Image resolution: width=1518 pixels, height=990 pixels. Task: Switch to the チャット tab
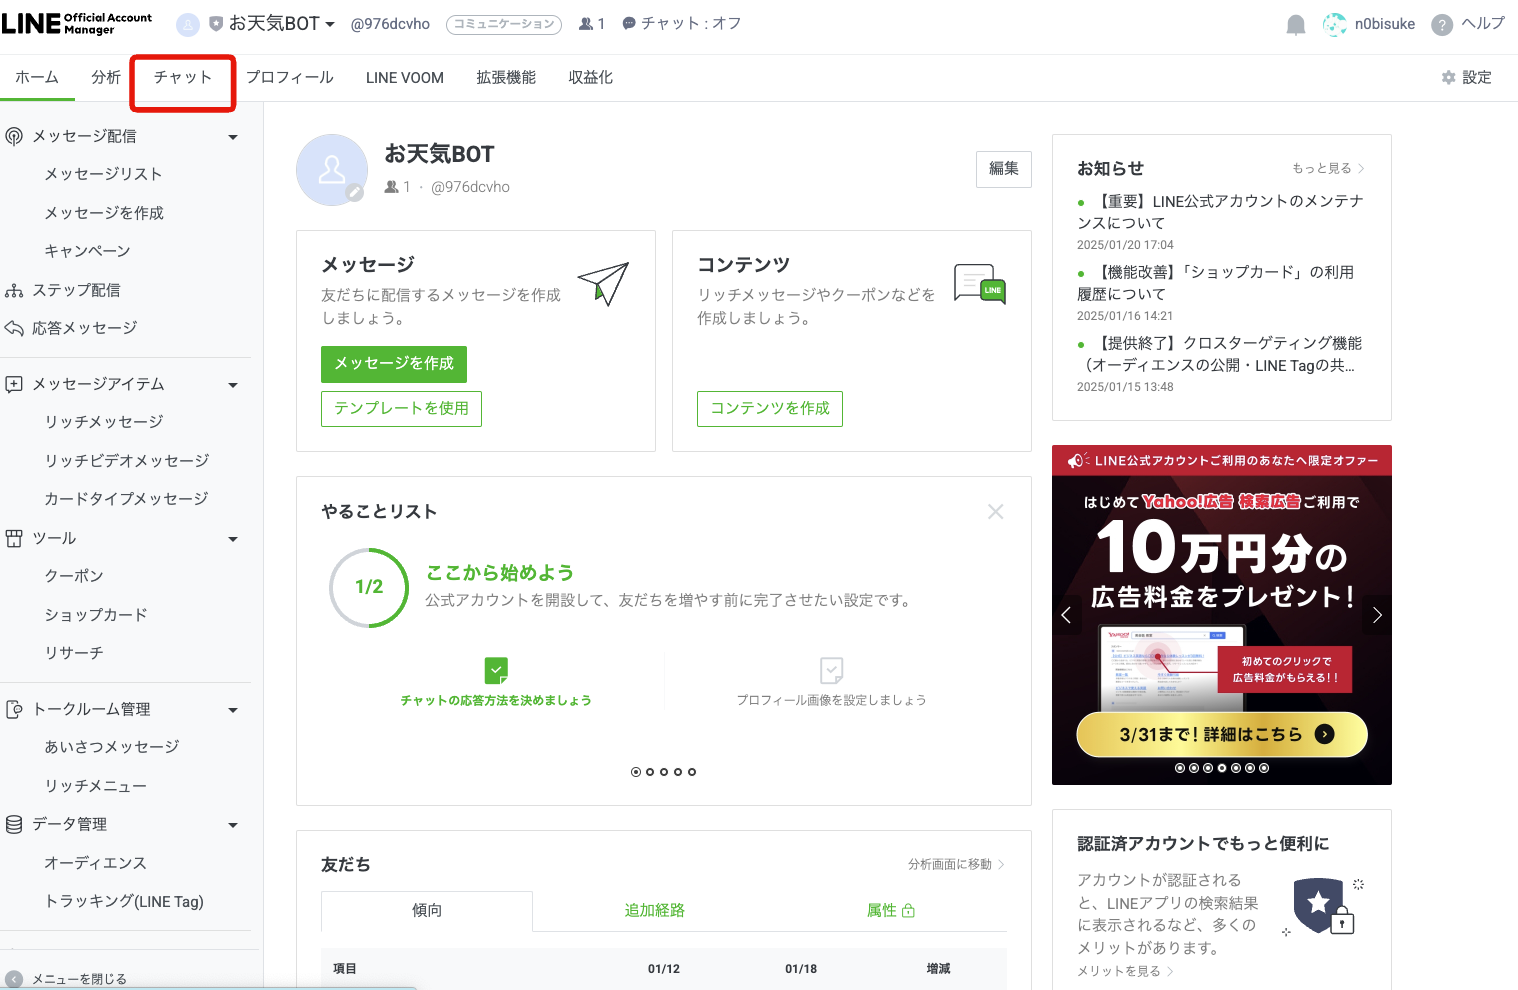tap(183, 78)
